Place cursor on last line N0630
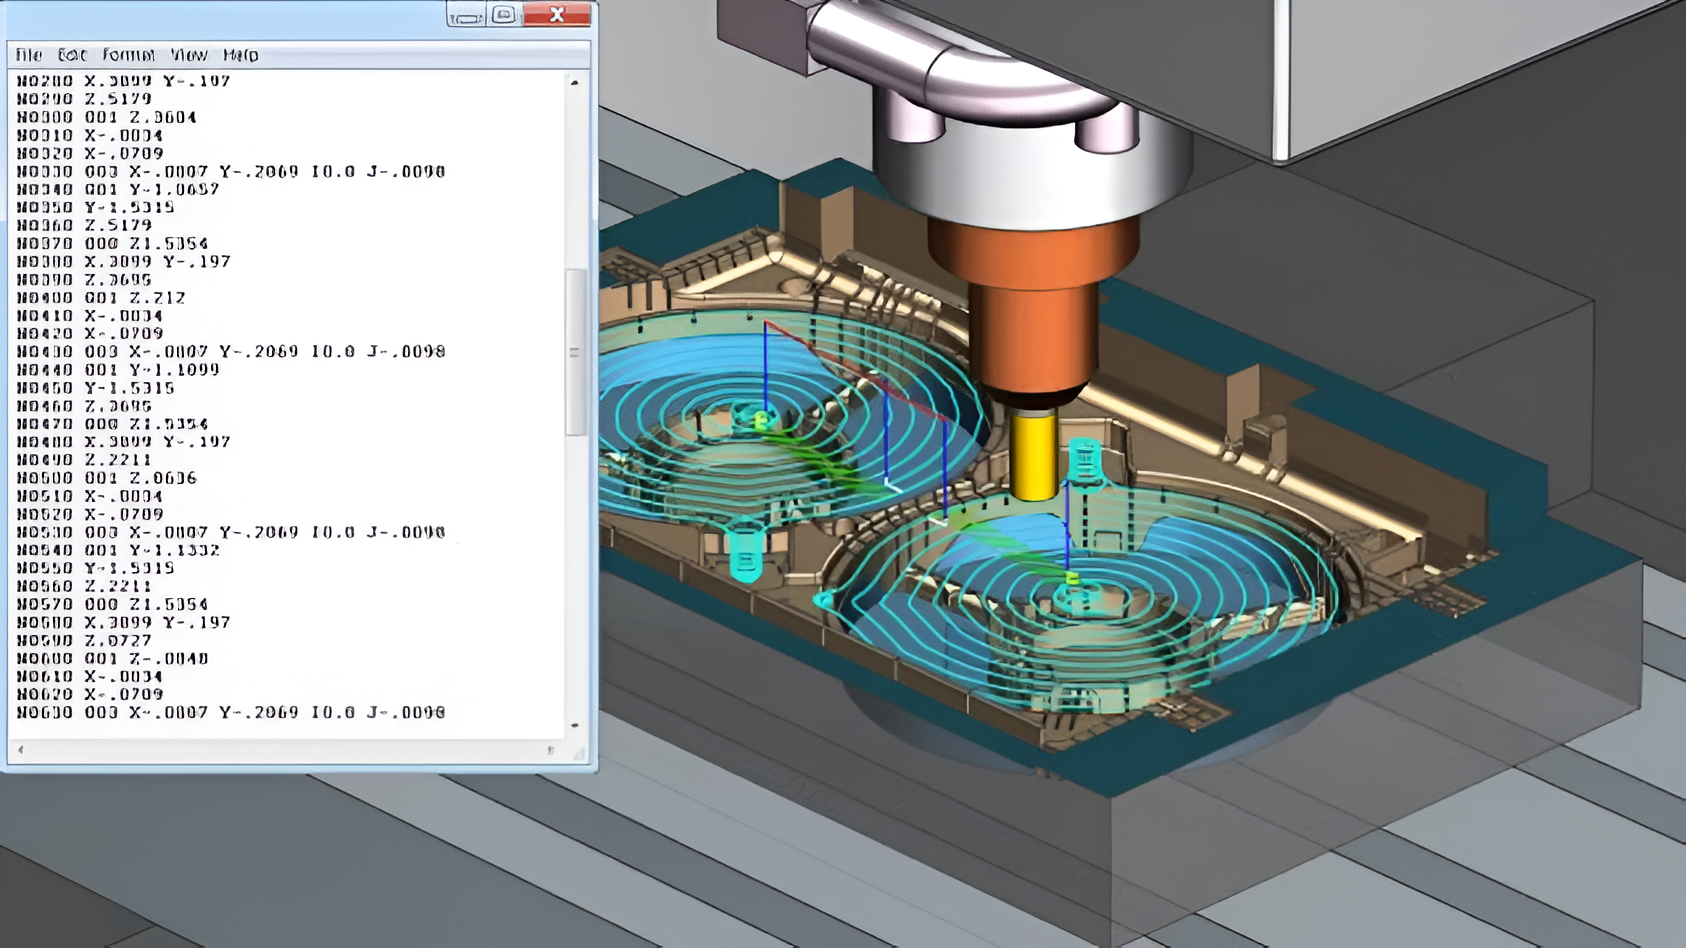The image size is (1686, 948). pos(230,713)
